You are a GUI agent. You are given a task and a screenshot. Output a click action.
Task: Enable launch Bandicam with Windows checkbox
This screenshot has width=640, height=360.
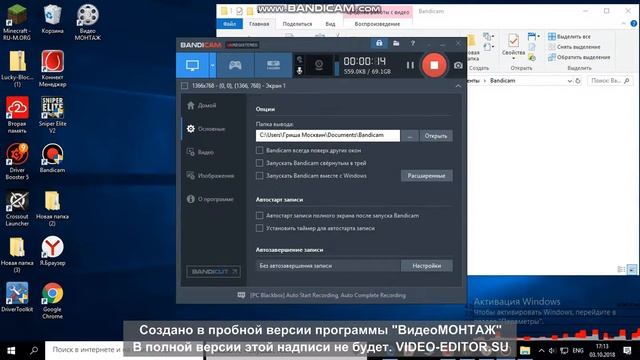pyautogui.click(x=259, y=176)
